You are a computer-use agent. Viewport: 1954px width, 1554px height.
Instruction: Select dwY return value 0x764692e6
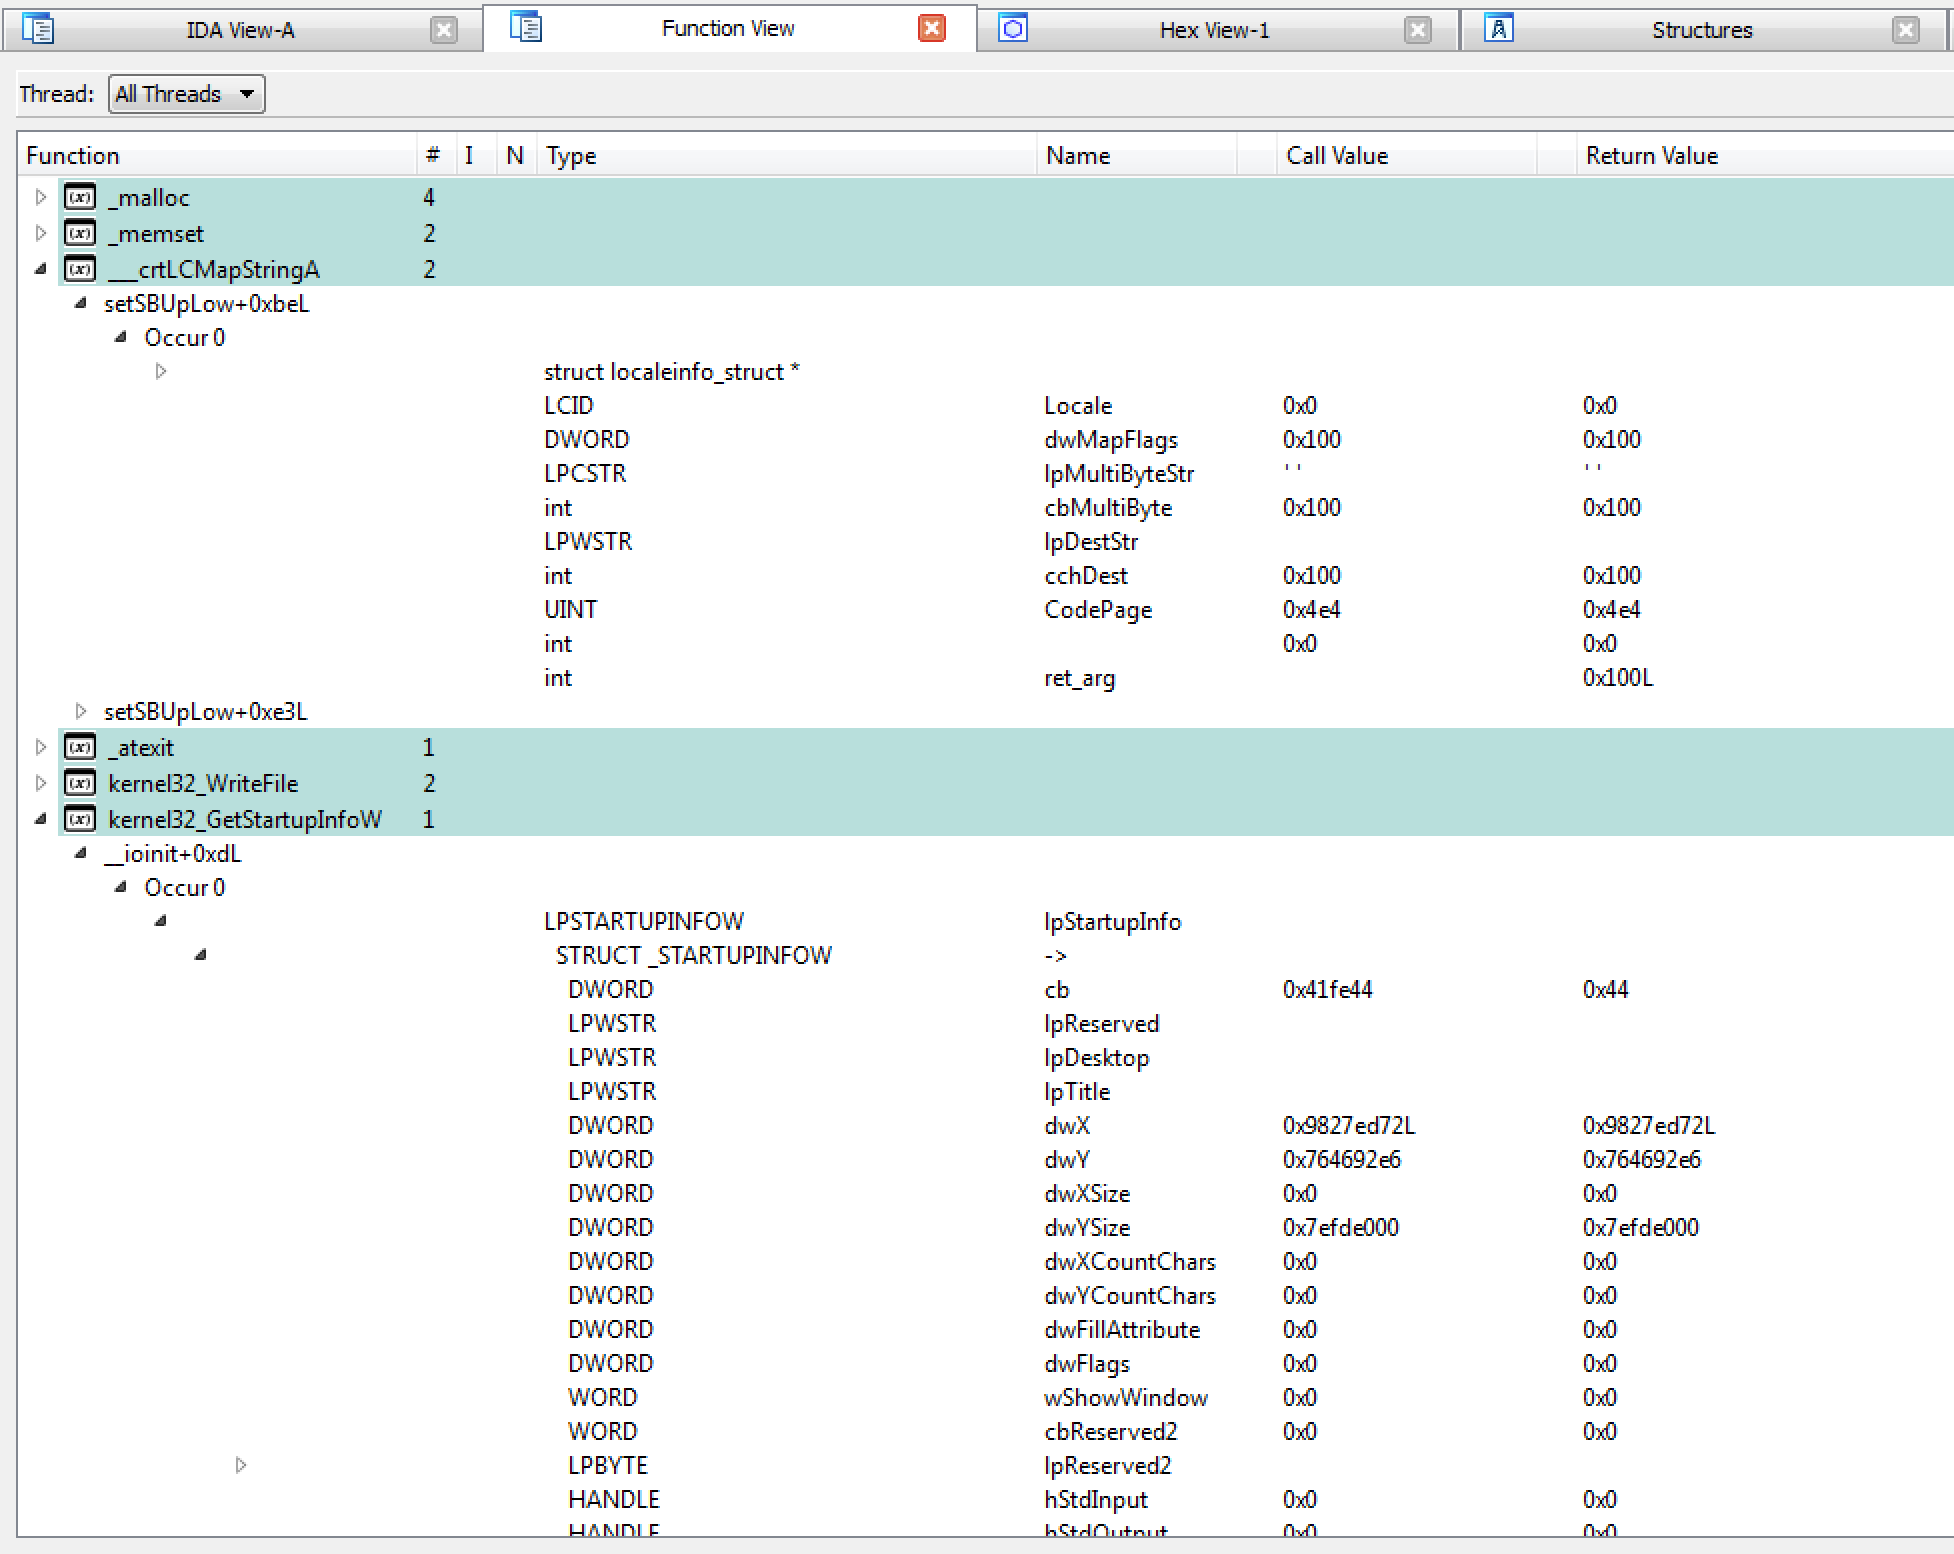tap(1642, 1159)
